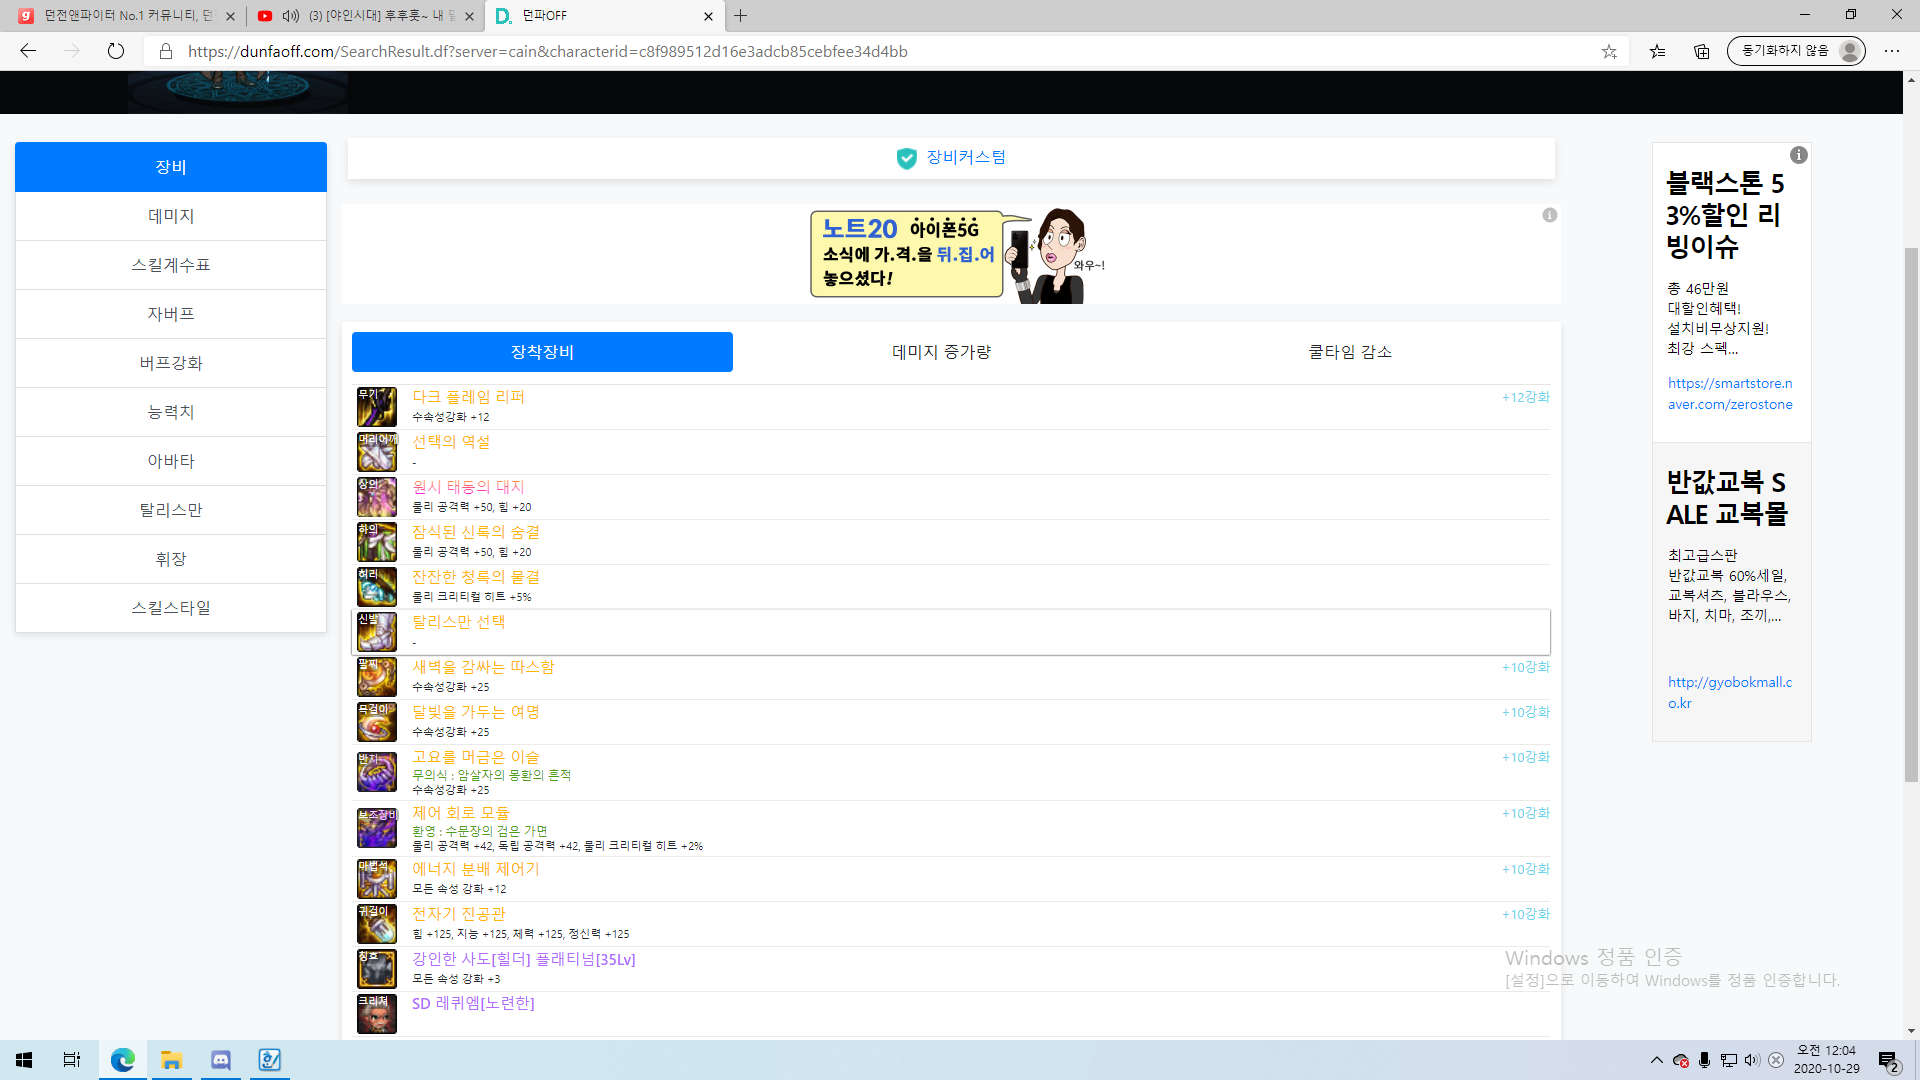Close the YouTube browser tab
Image resolution: width=1920 pixels, height=1080 pixels.
[470, 16]
